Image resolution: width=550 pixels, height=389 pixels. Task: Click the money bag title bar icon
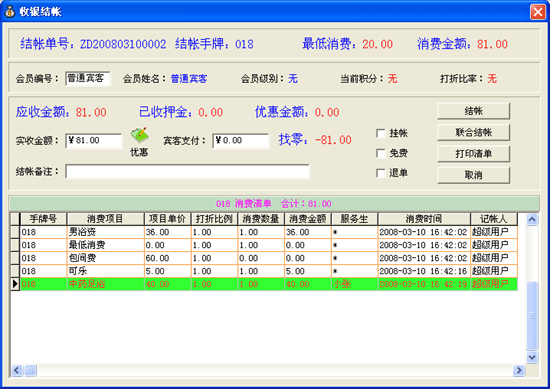coord(10,12)
